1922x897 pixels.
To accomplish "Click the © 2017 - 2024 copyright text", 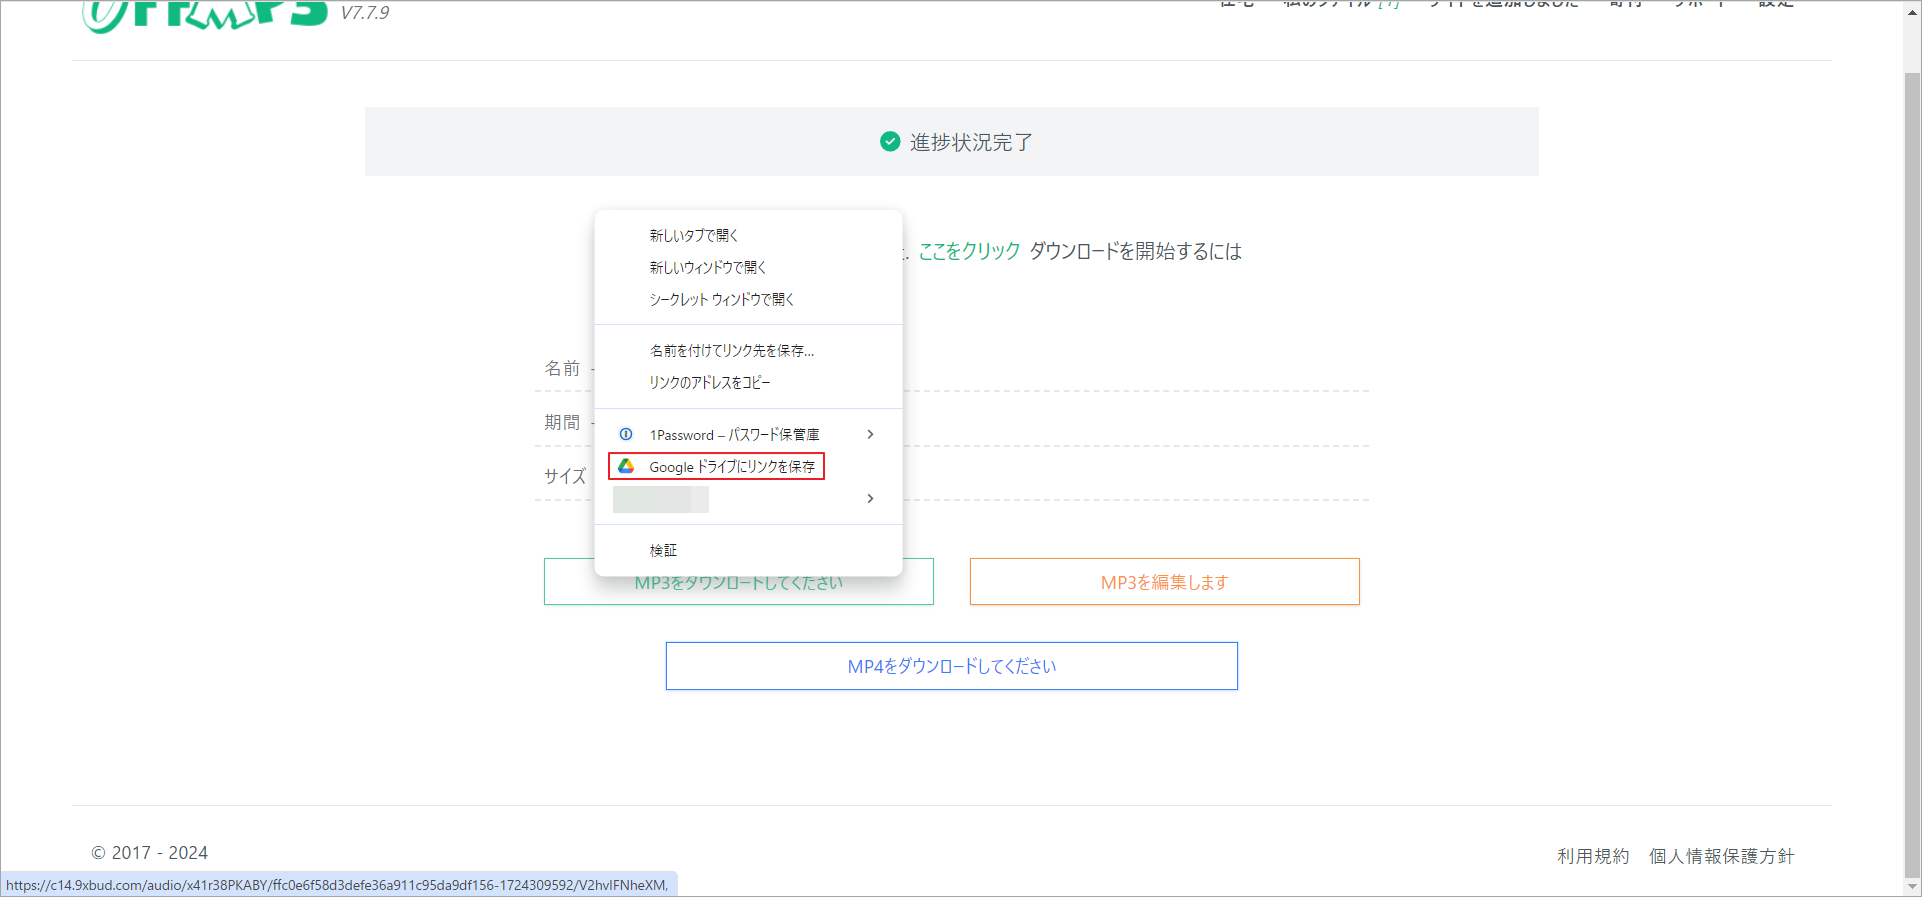I will point(150,853).
